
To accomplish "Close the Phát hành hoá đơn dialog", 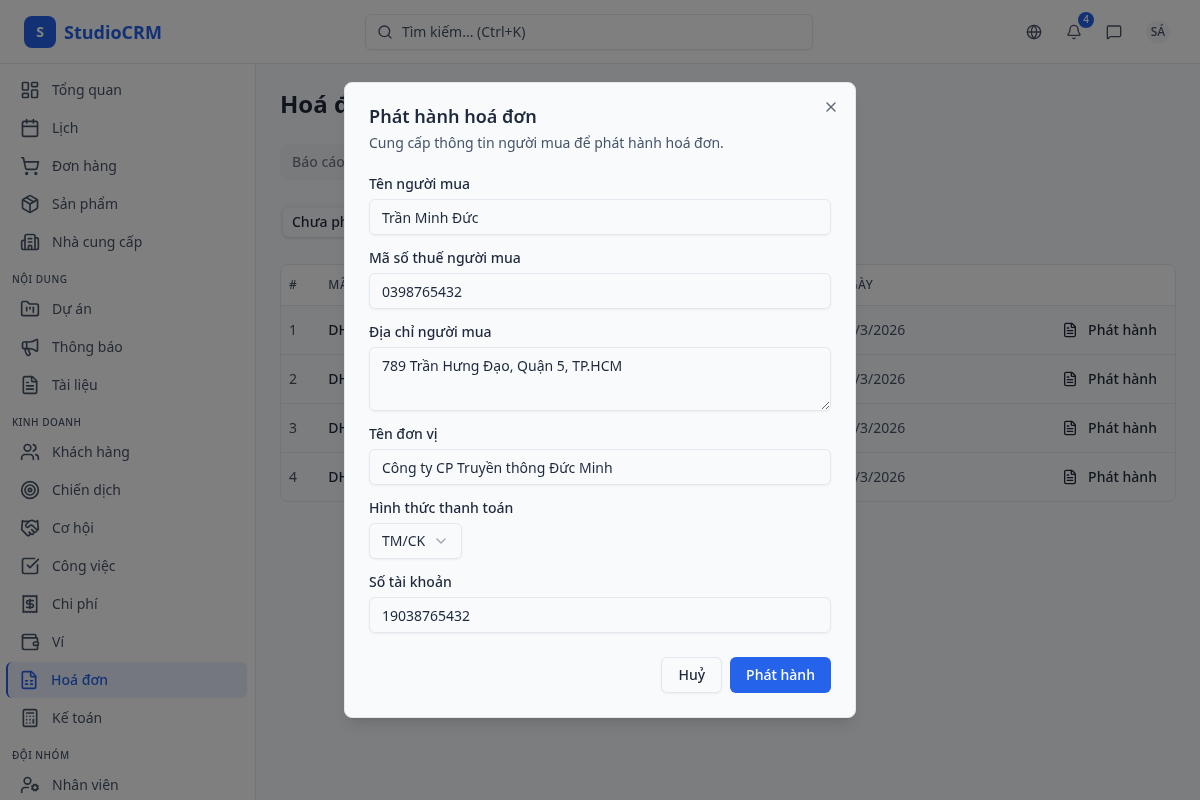I will pyautogui.click(x=831, y=107).
